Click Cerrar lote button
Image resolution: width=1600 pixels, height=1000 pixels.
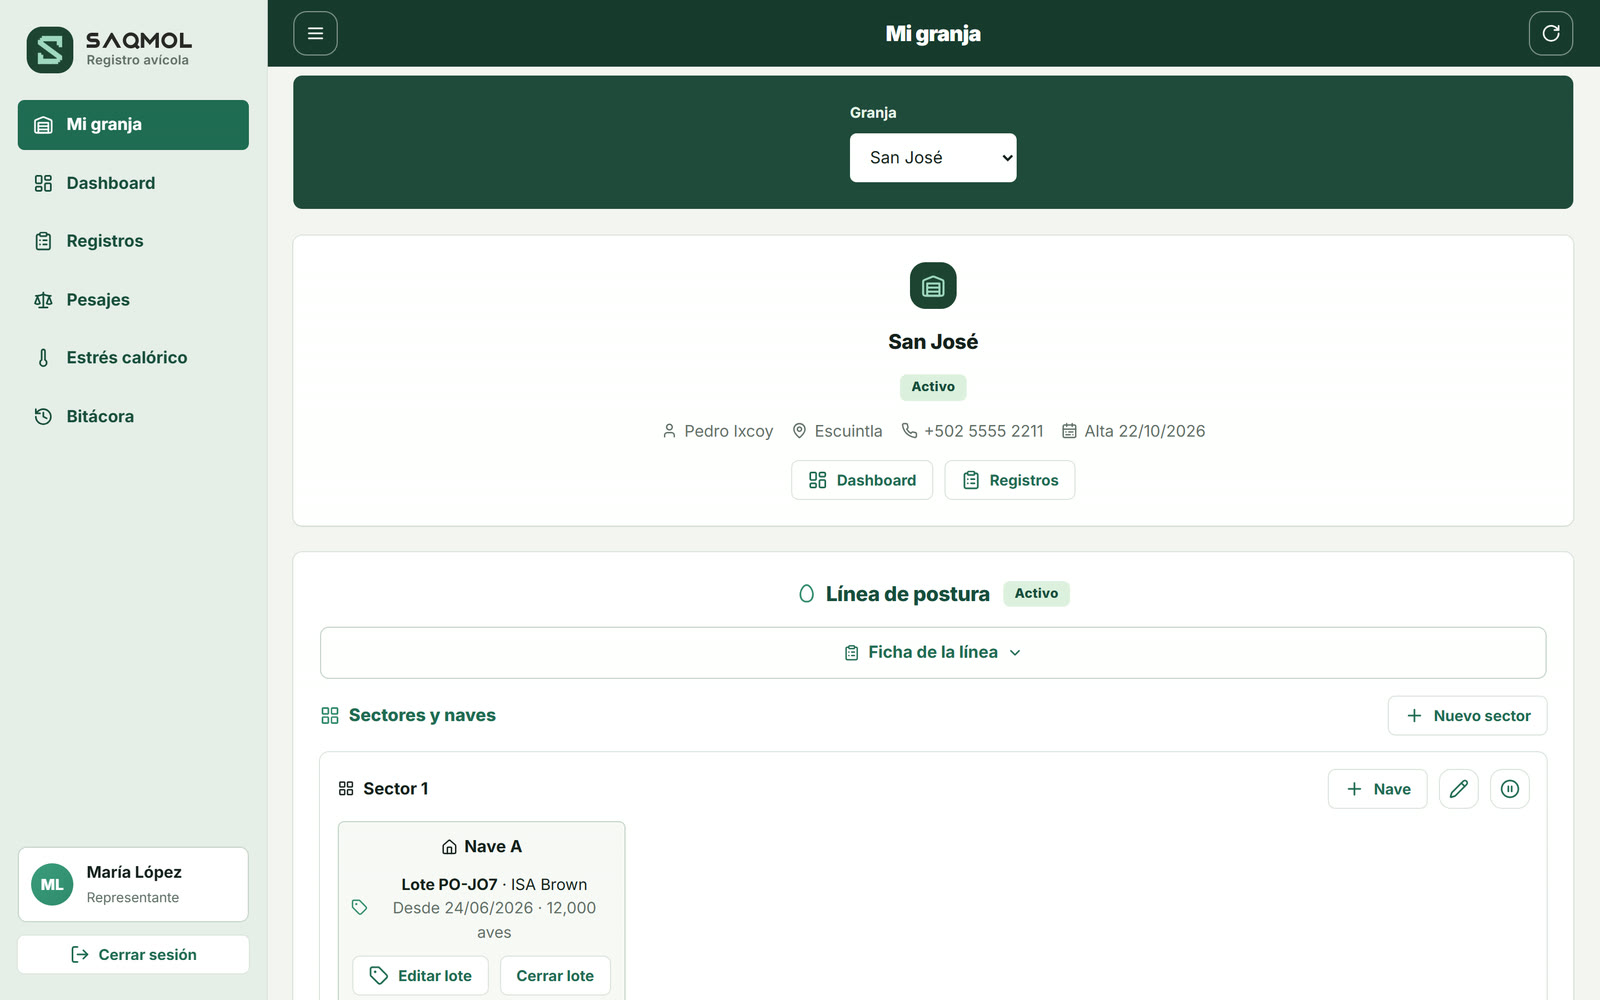pyautogui.click(x=555, y=976)
